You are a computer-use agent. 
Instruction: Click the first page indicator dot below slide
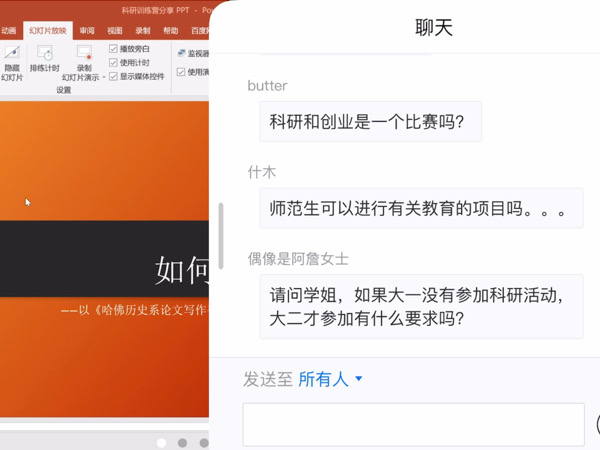pyautogui.click(x=160, y=442)
